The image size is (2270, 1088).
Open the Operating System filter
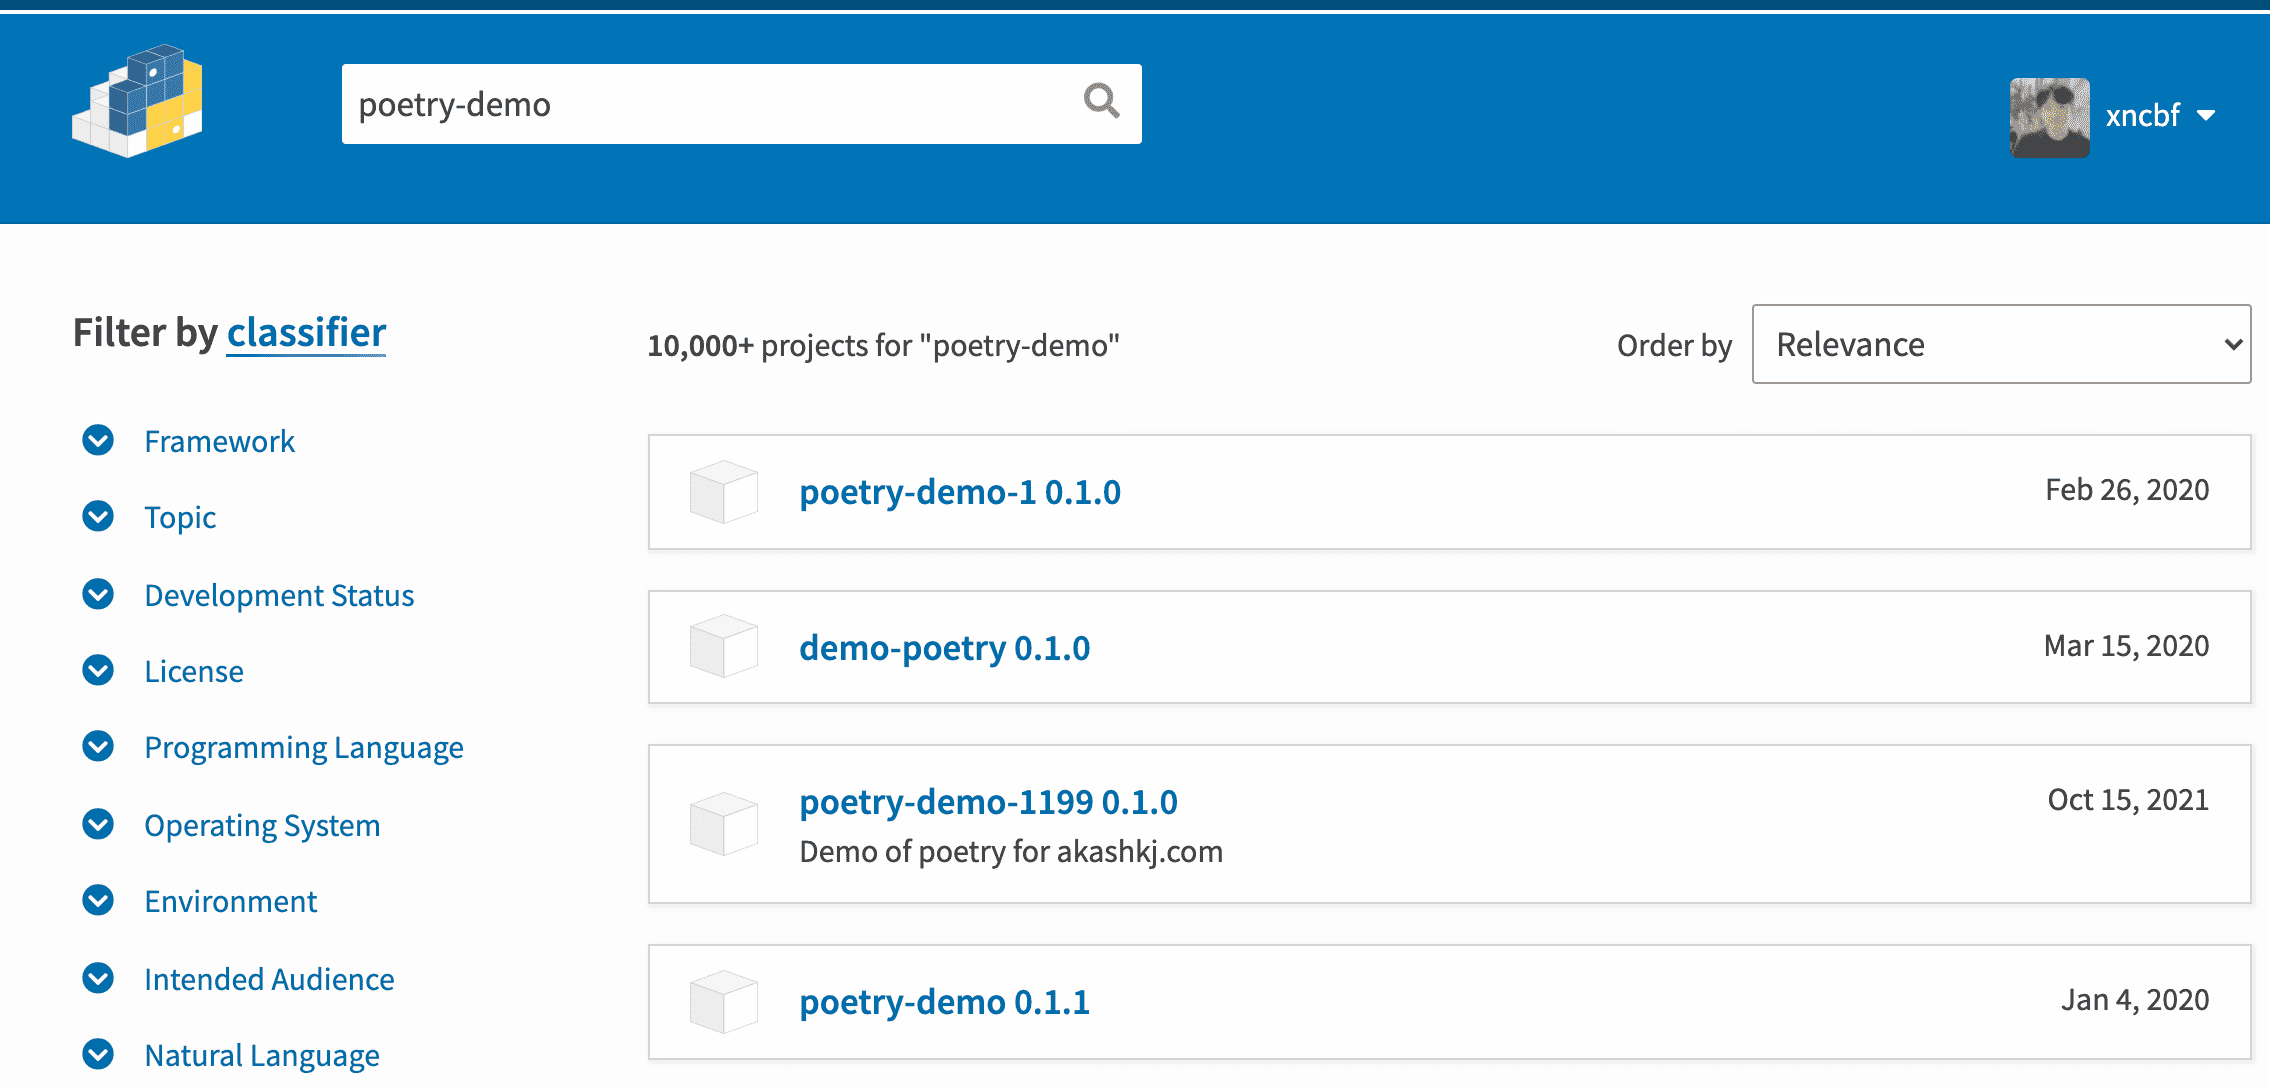pos(261,826)
